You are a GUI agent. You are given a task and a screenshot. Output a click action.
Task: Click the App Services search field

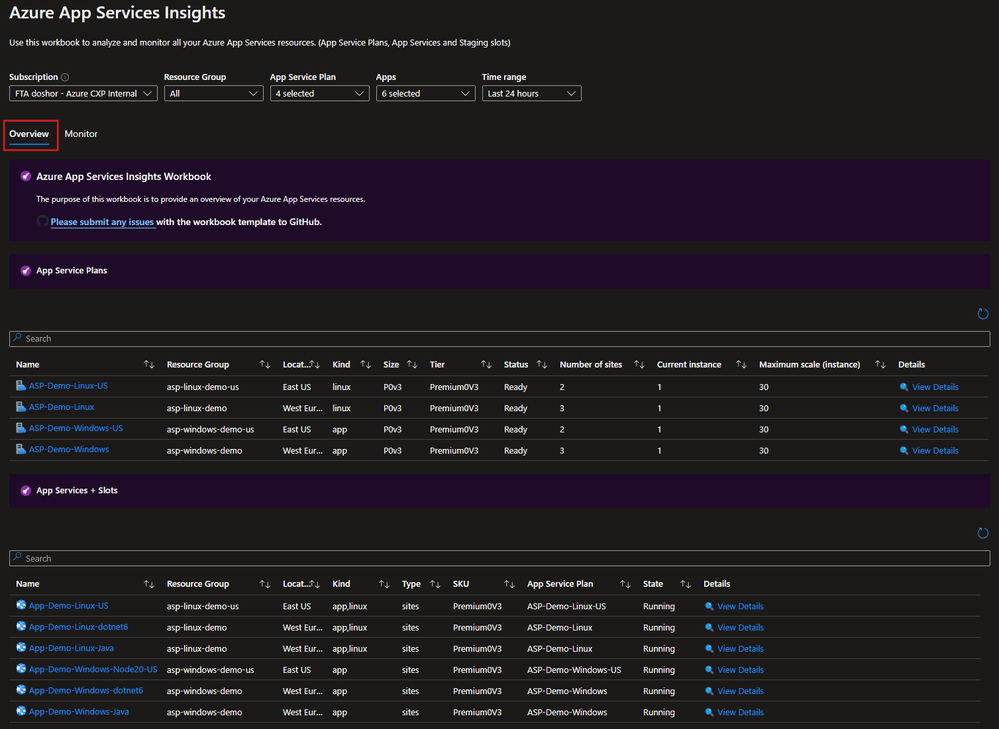pyautogui.click(x=500, y=558)
